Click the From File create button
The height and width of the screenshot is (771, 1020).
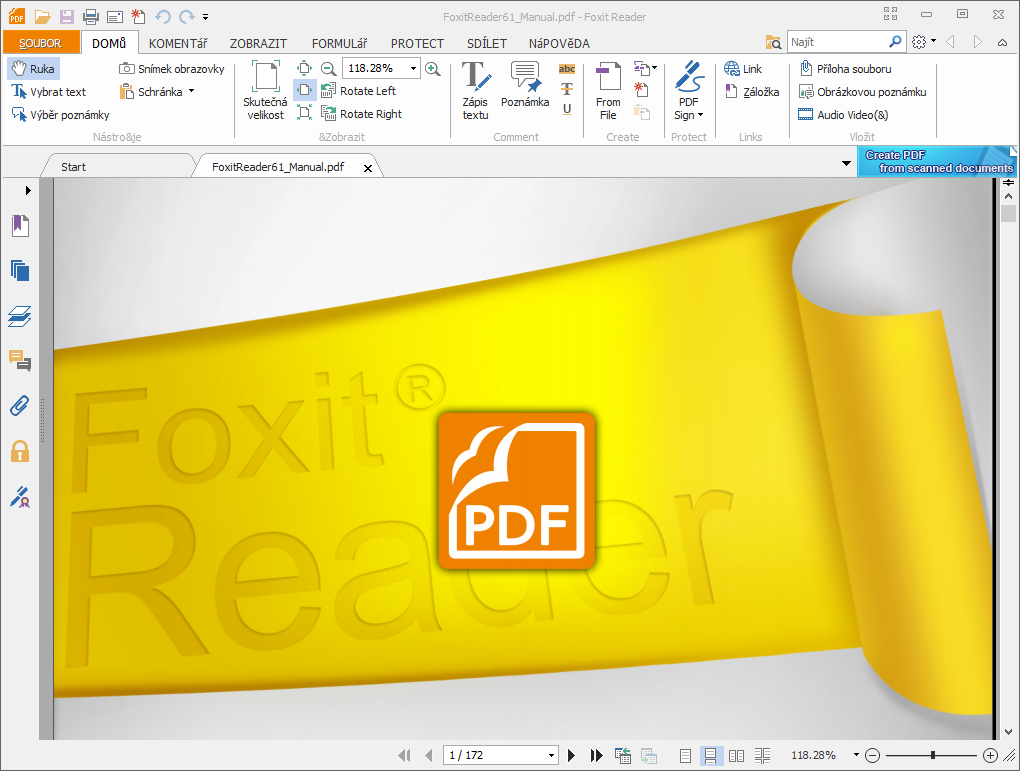(x=608, y=91)
